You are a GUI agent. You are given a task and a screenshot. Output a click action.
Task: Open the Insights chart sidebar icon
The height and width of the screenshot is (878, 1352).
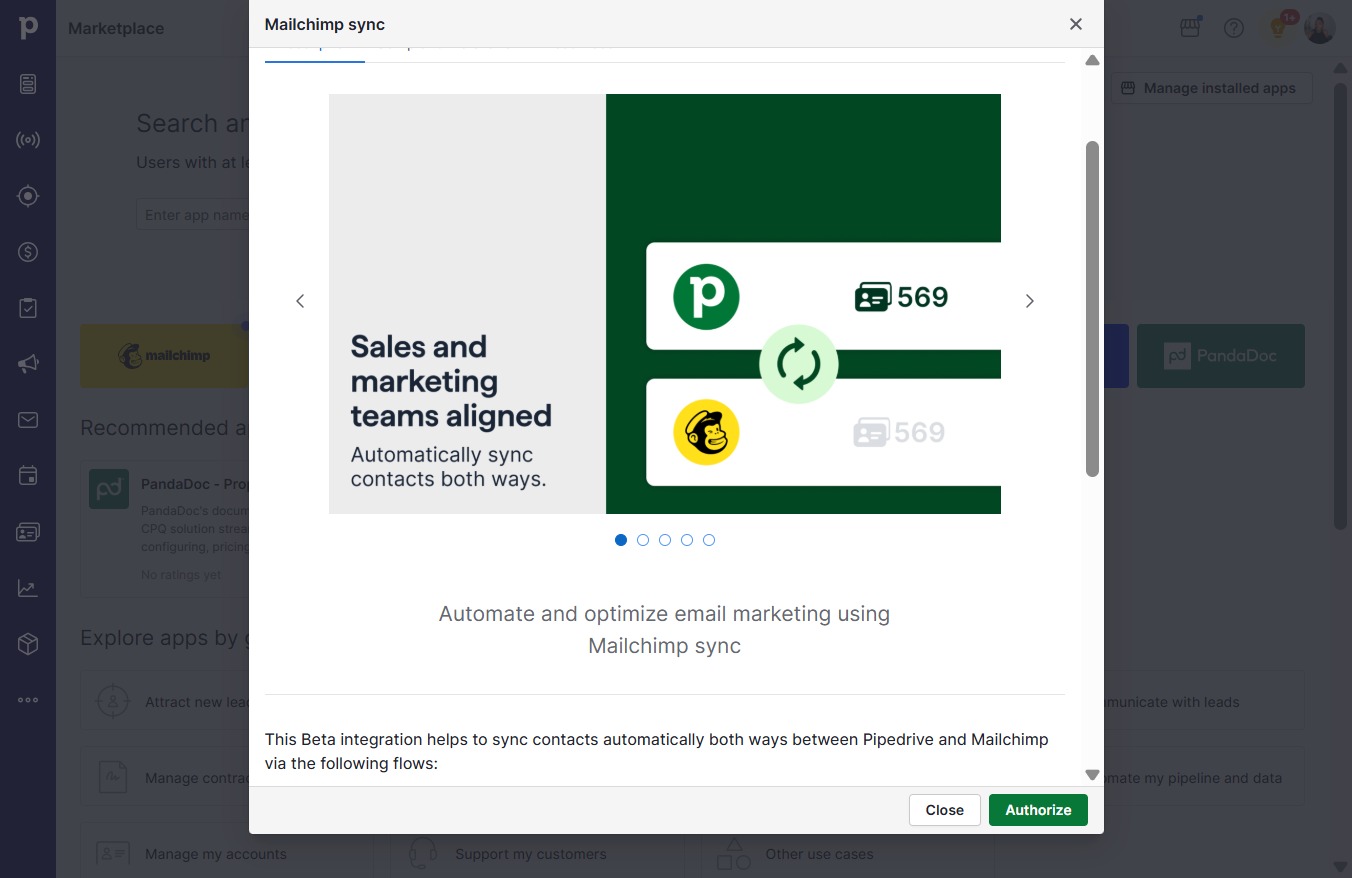28,588
